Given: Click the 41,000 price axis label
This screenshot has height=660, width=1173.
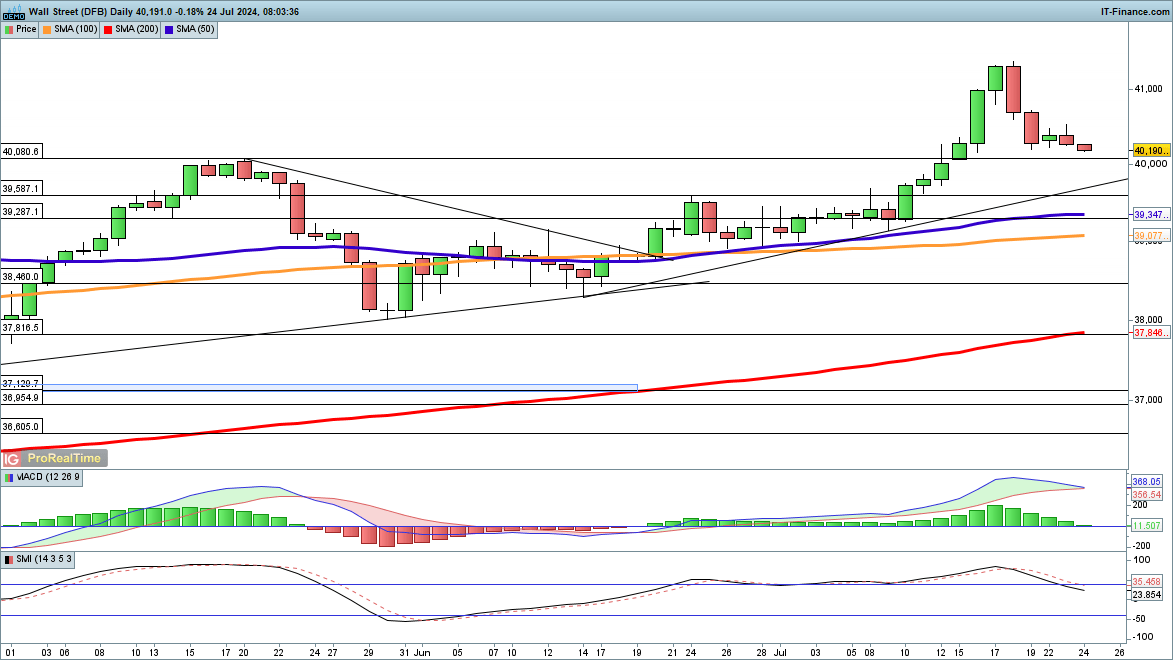Looking at the screenshot, I should coord(1149,89).
